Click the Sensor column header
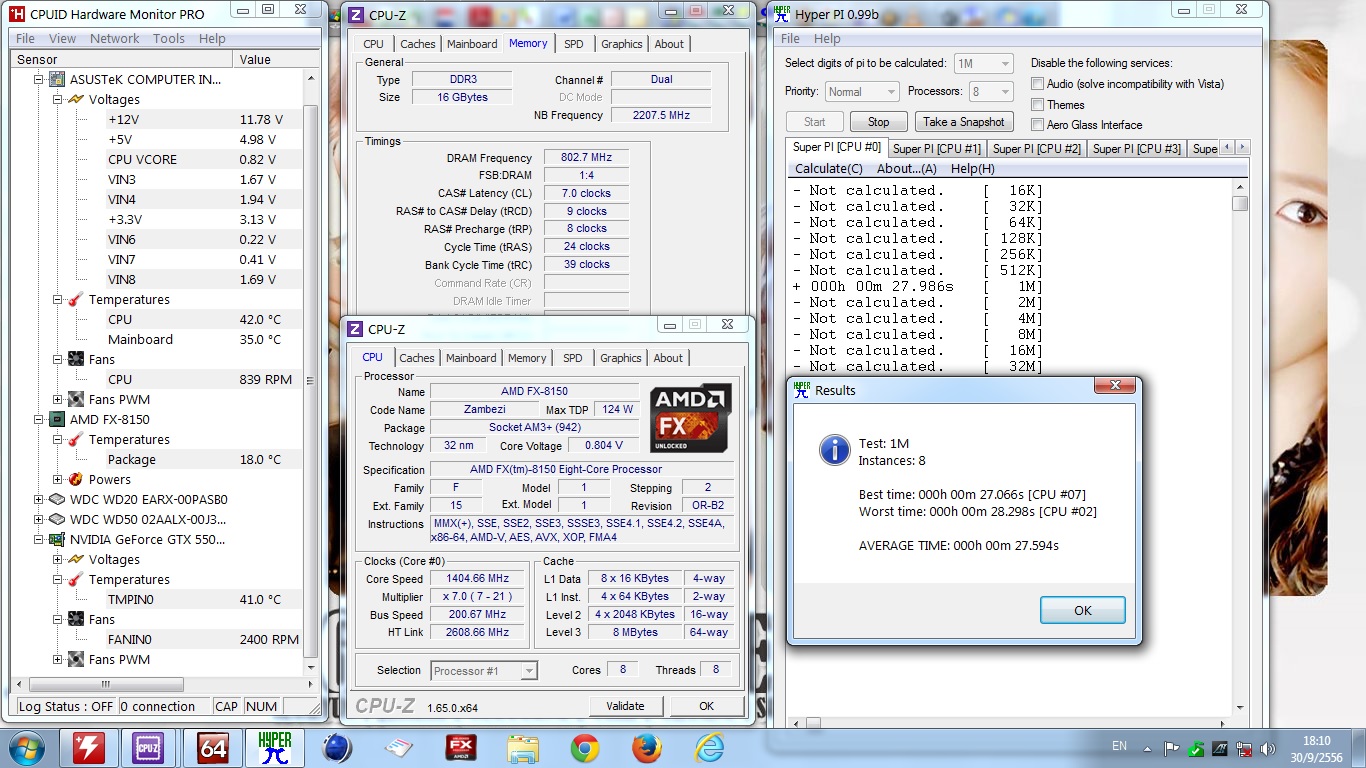The height and width of the screenshot is (768, 1366). tap(122, 59)
